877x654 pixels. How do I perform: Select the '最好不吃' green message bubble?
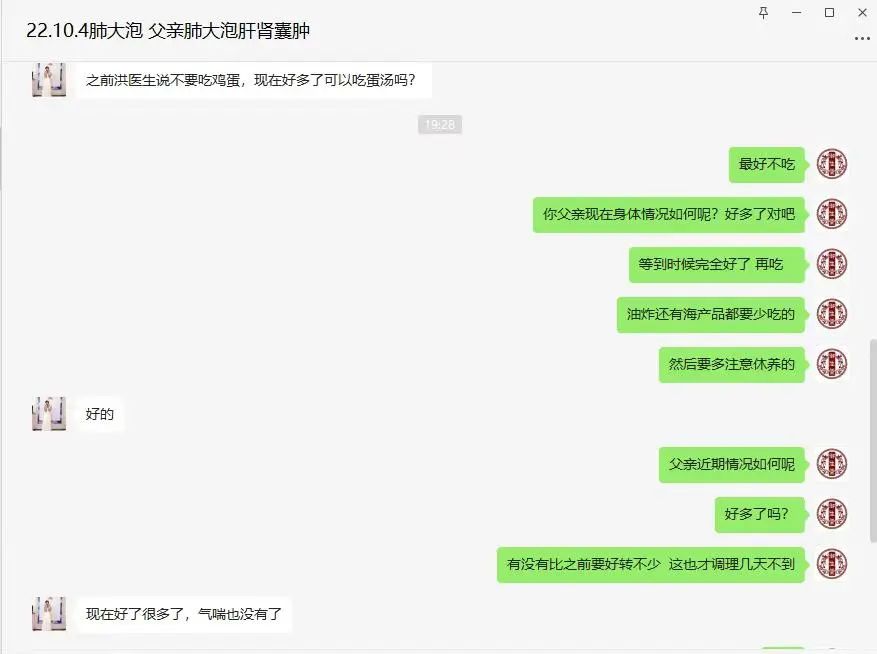pos(766,164)
